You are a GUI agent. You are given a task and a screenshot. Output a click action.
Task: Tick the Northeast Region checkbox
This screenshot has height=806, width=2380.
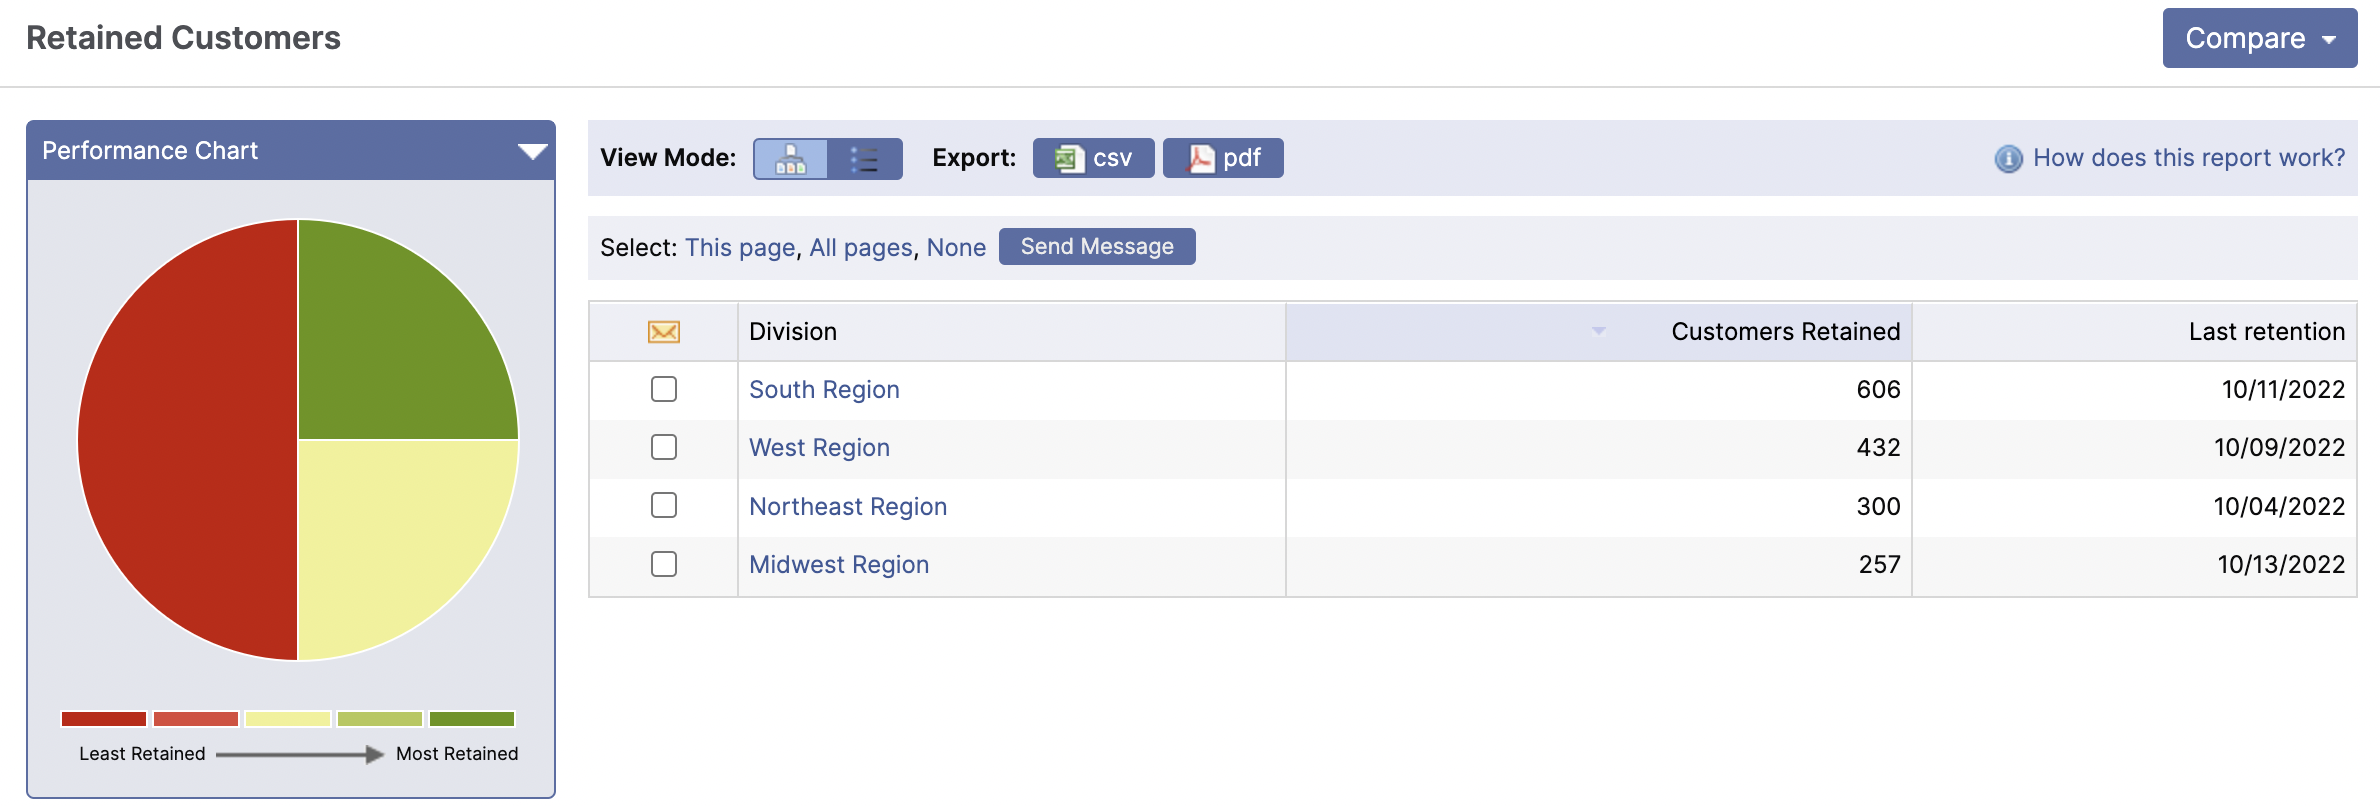click(664, 505)
